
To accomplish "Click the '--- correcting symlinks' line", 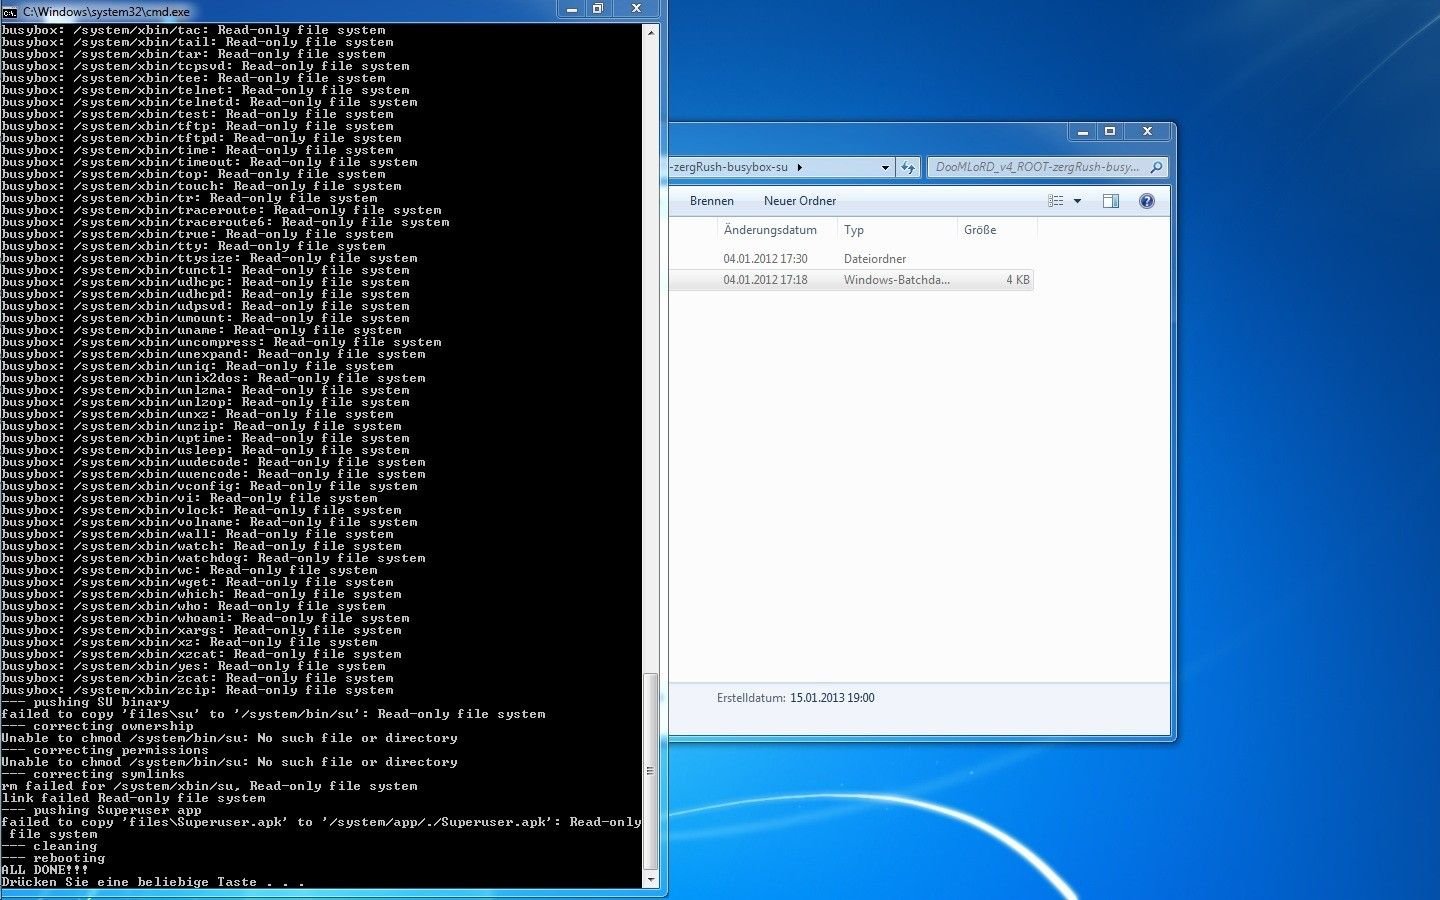I will [93, 774].
